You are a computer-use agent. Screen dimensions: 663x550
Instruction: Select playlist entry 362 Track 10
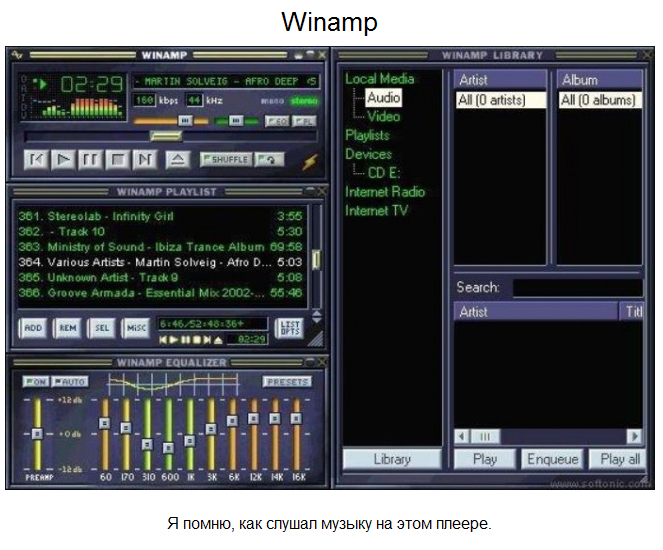(x=160, y=232)
